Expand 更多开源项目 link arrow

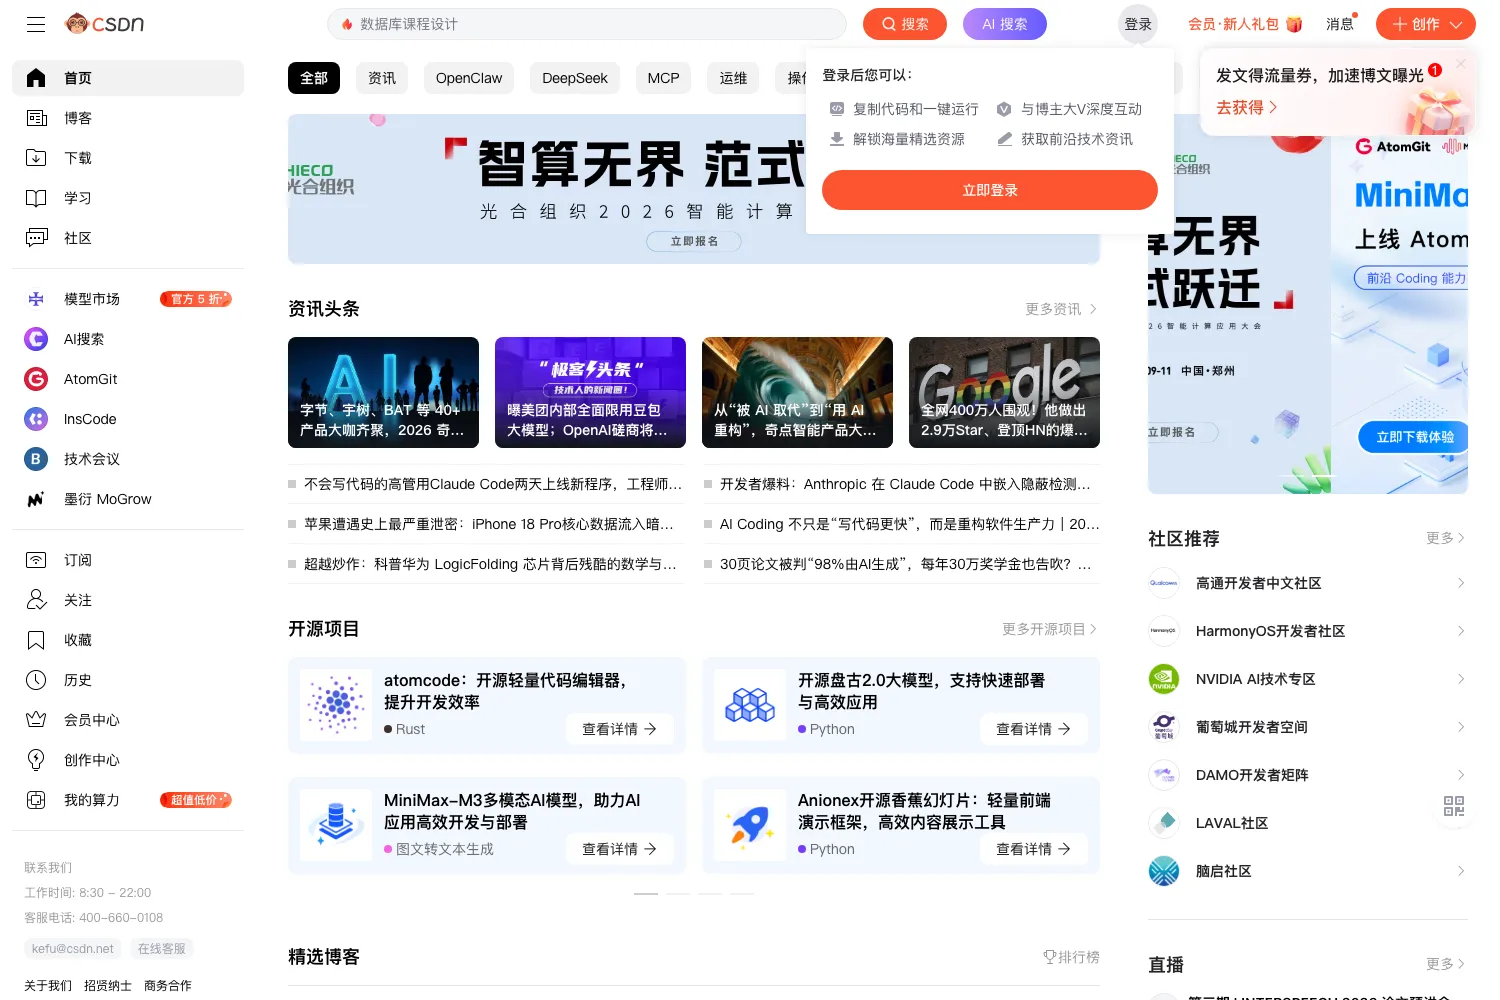[1093, 629]
